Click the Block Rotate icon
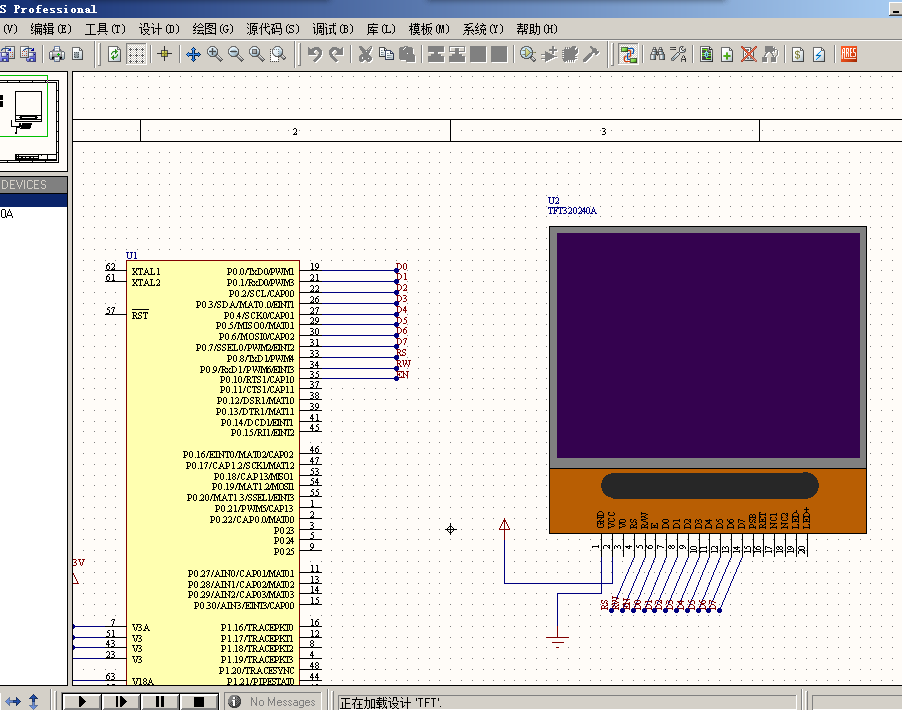 [478, 54]
